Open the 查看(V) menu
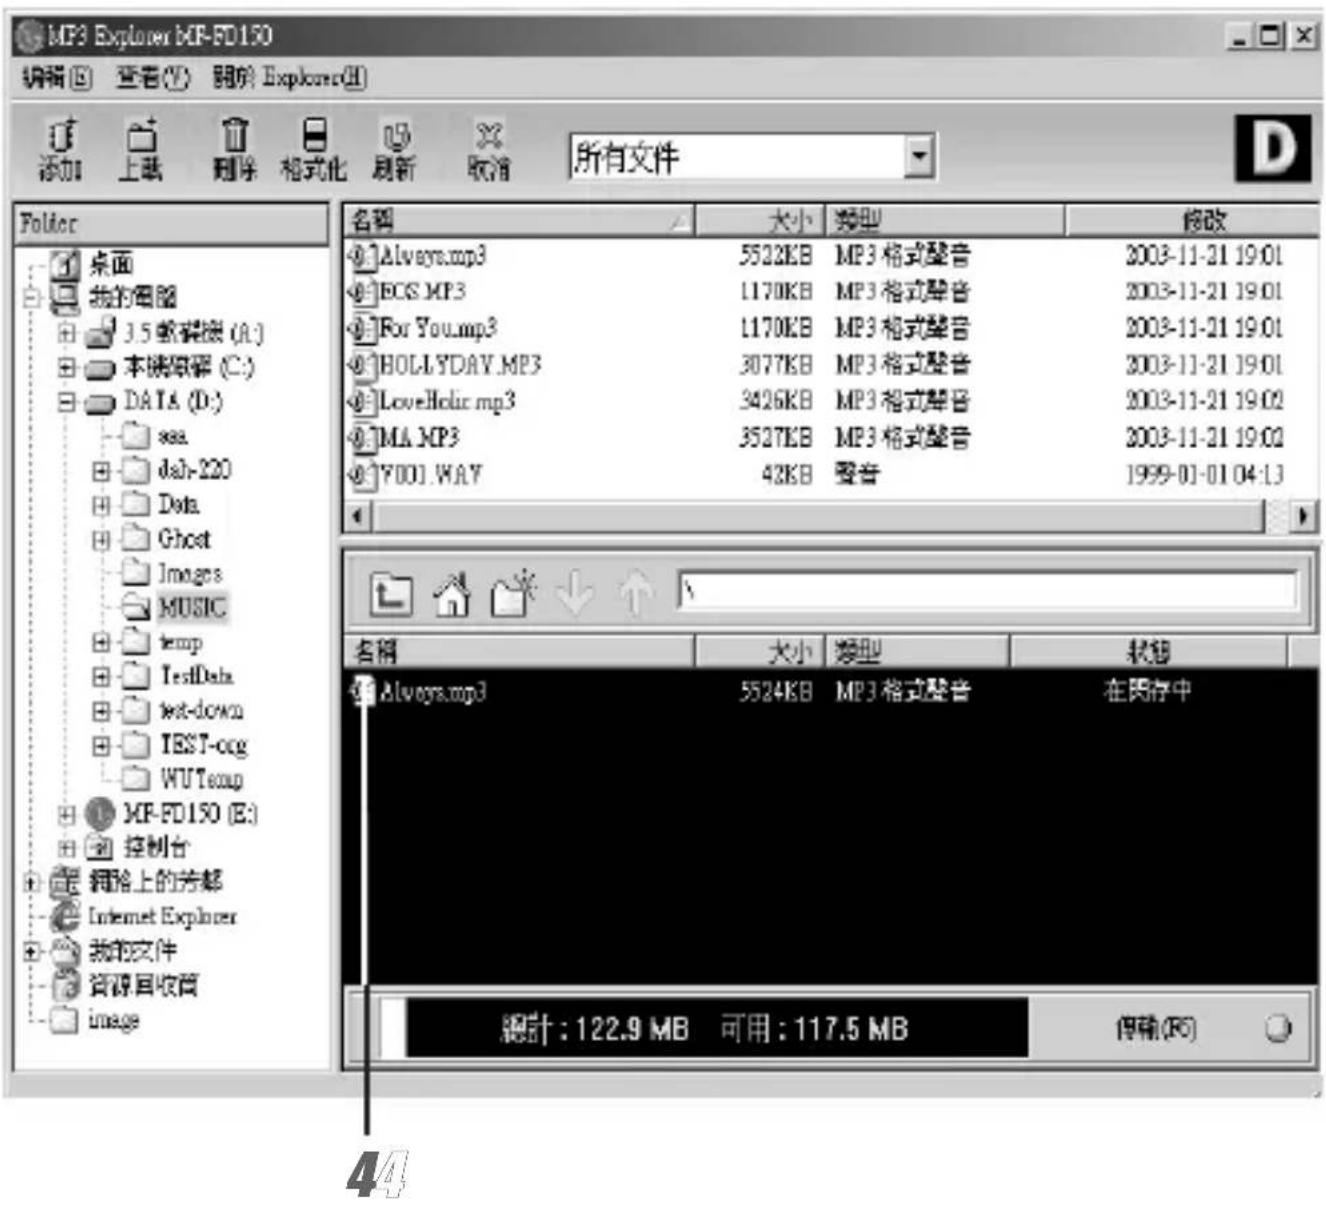This screenshot has height=1206, width=1326. pos(152,78)
